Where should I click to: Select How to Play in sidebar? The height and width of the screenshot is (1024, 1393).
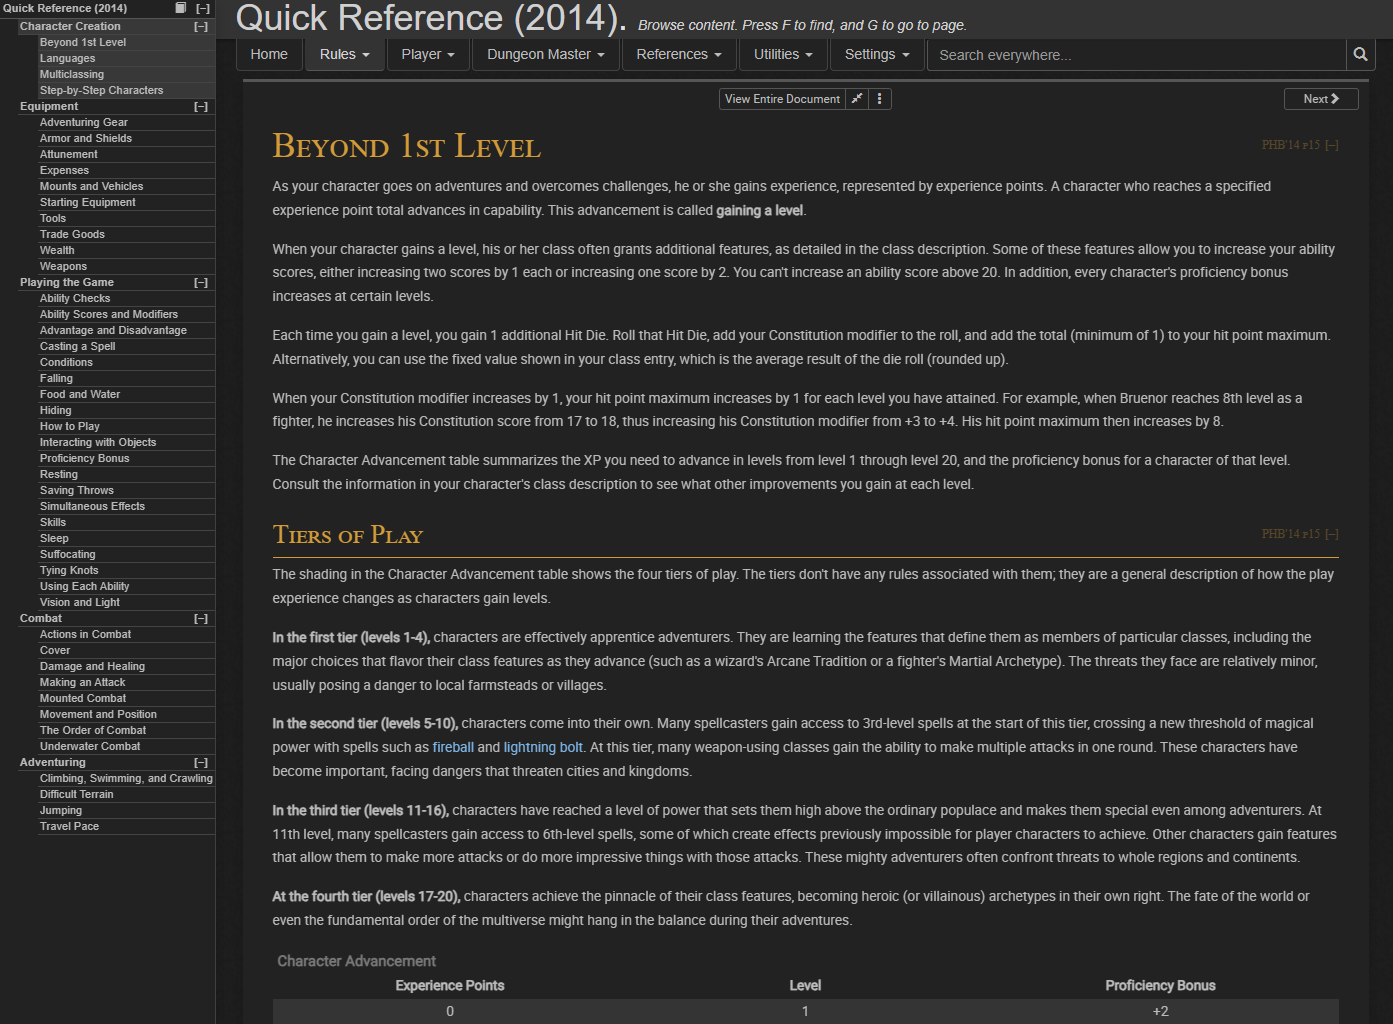coord(127,427)
